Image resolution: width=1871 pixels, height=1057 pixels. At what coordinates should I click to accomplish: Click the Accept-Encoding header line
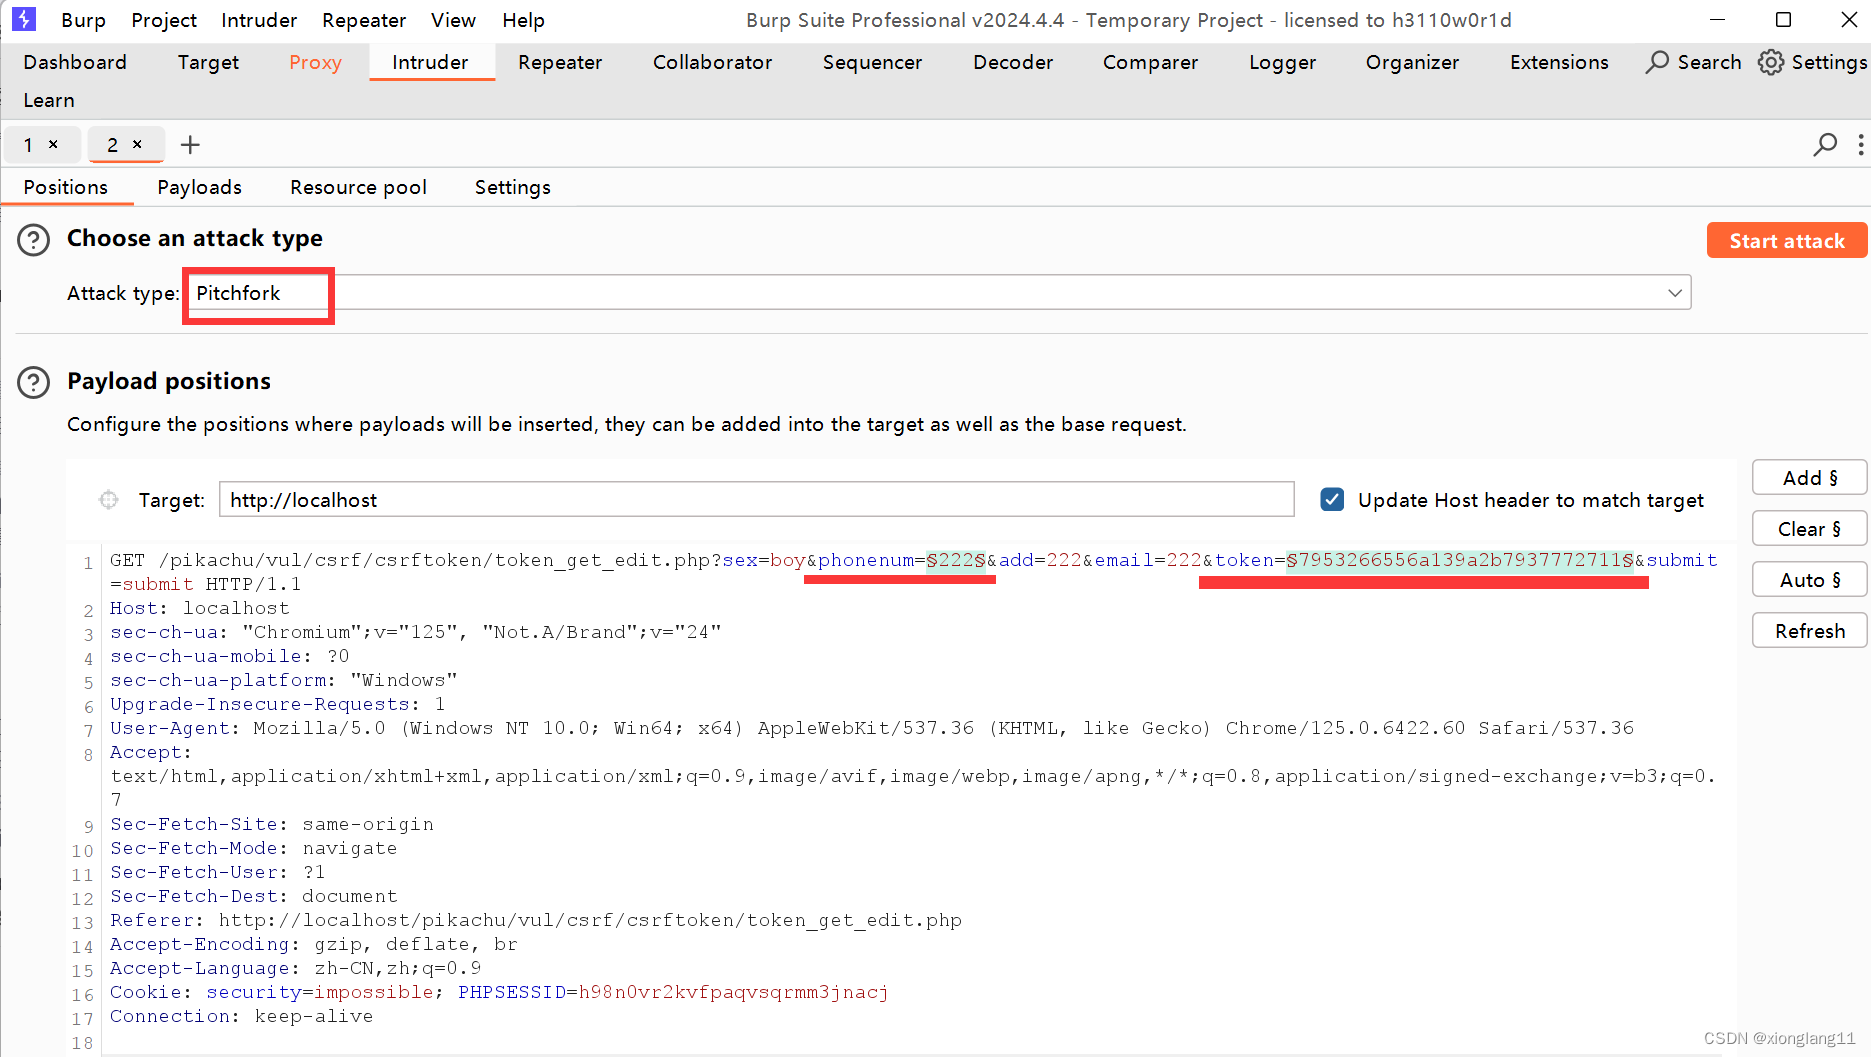tap(313, 944)
